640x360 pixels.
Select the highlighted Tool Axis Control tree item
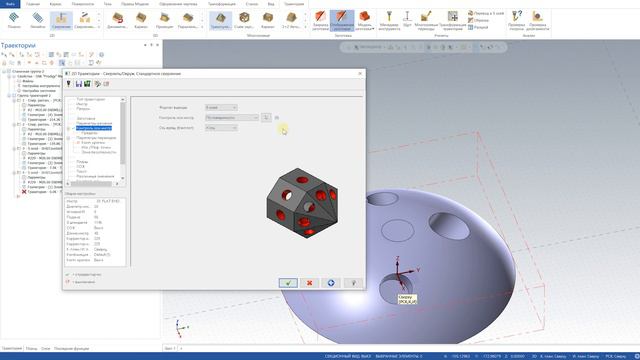(94, 128)
